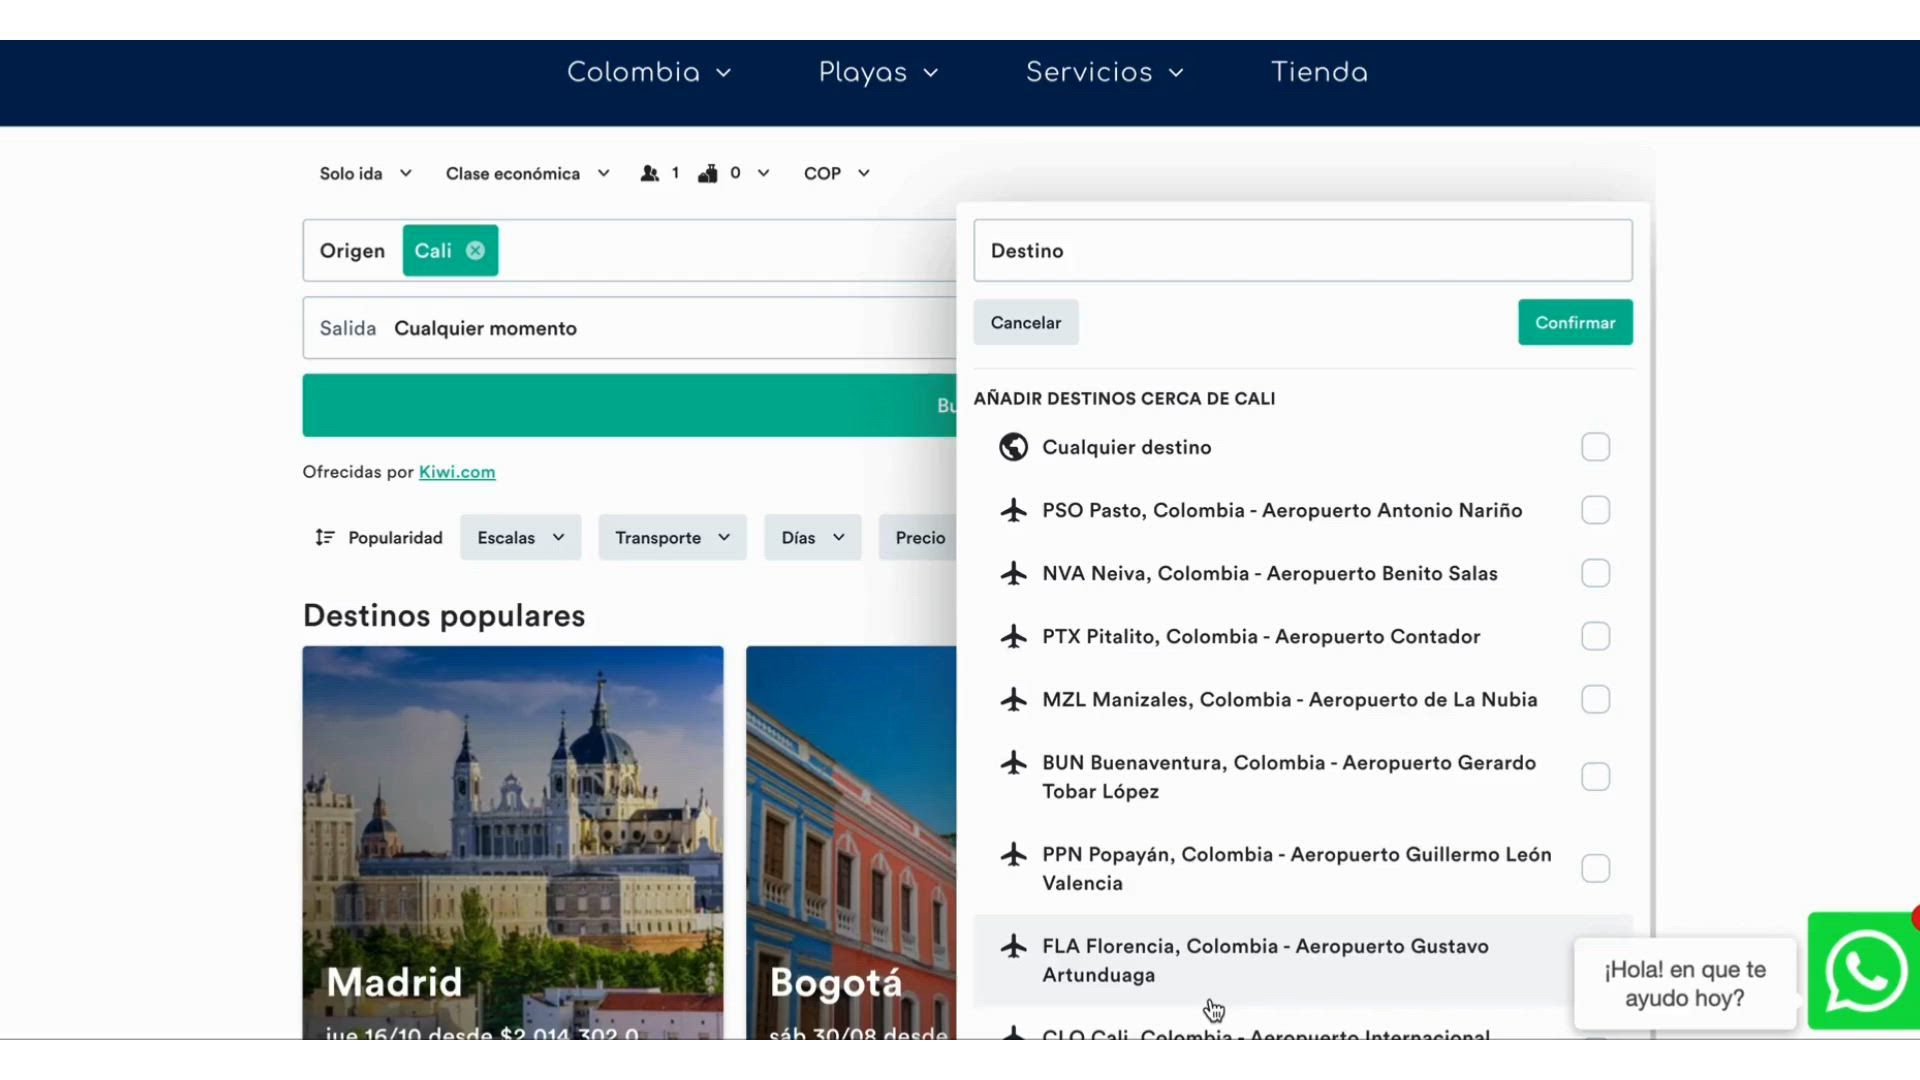Select BUN Buenaventura - Aeropuerto Gerardo Tobar López
Image resolution: width=1920 pixels, height=1080 pixels.
click(x=1303, y=777)
